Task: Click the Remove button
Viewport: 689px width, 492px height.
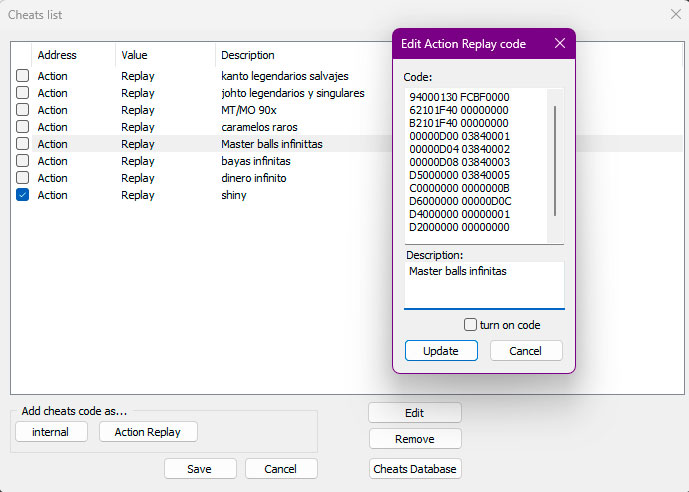Action: [415, 439]
